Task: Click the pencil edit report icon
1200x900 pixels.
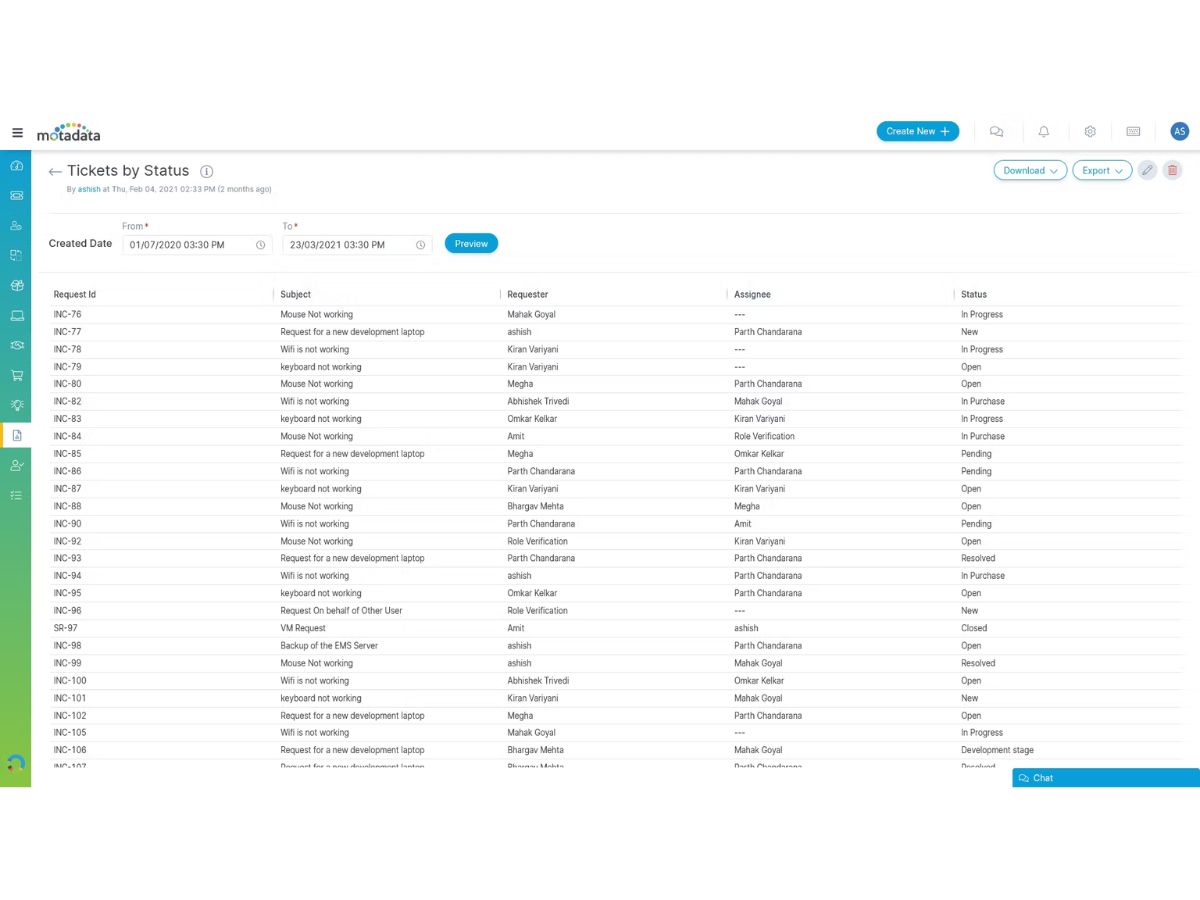Action: click(x=1147, y=170)
